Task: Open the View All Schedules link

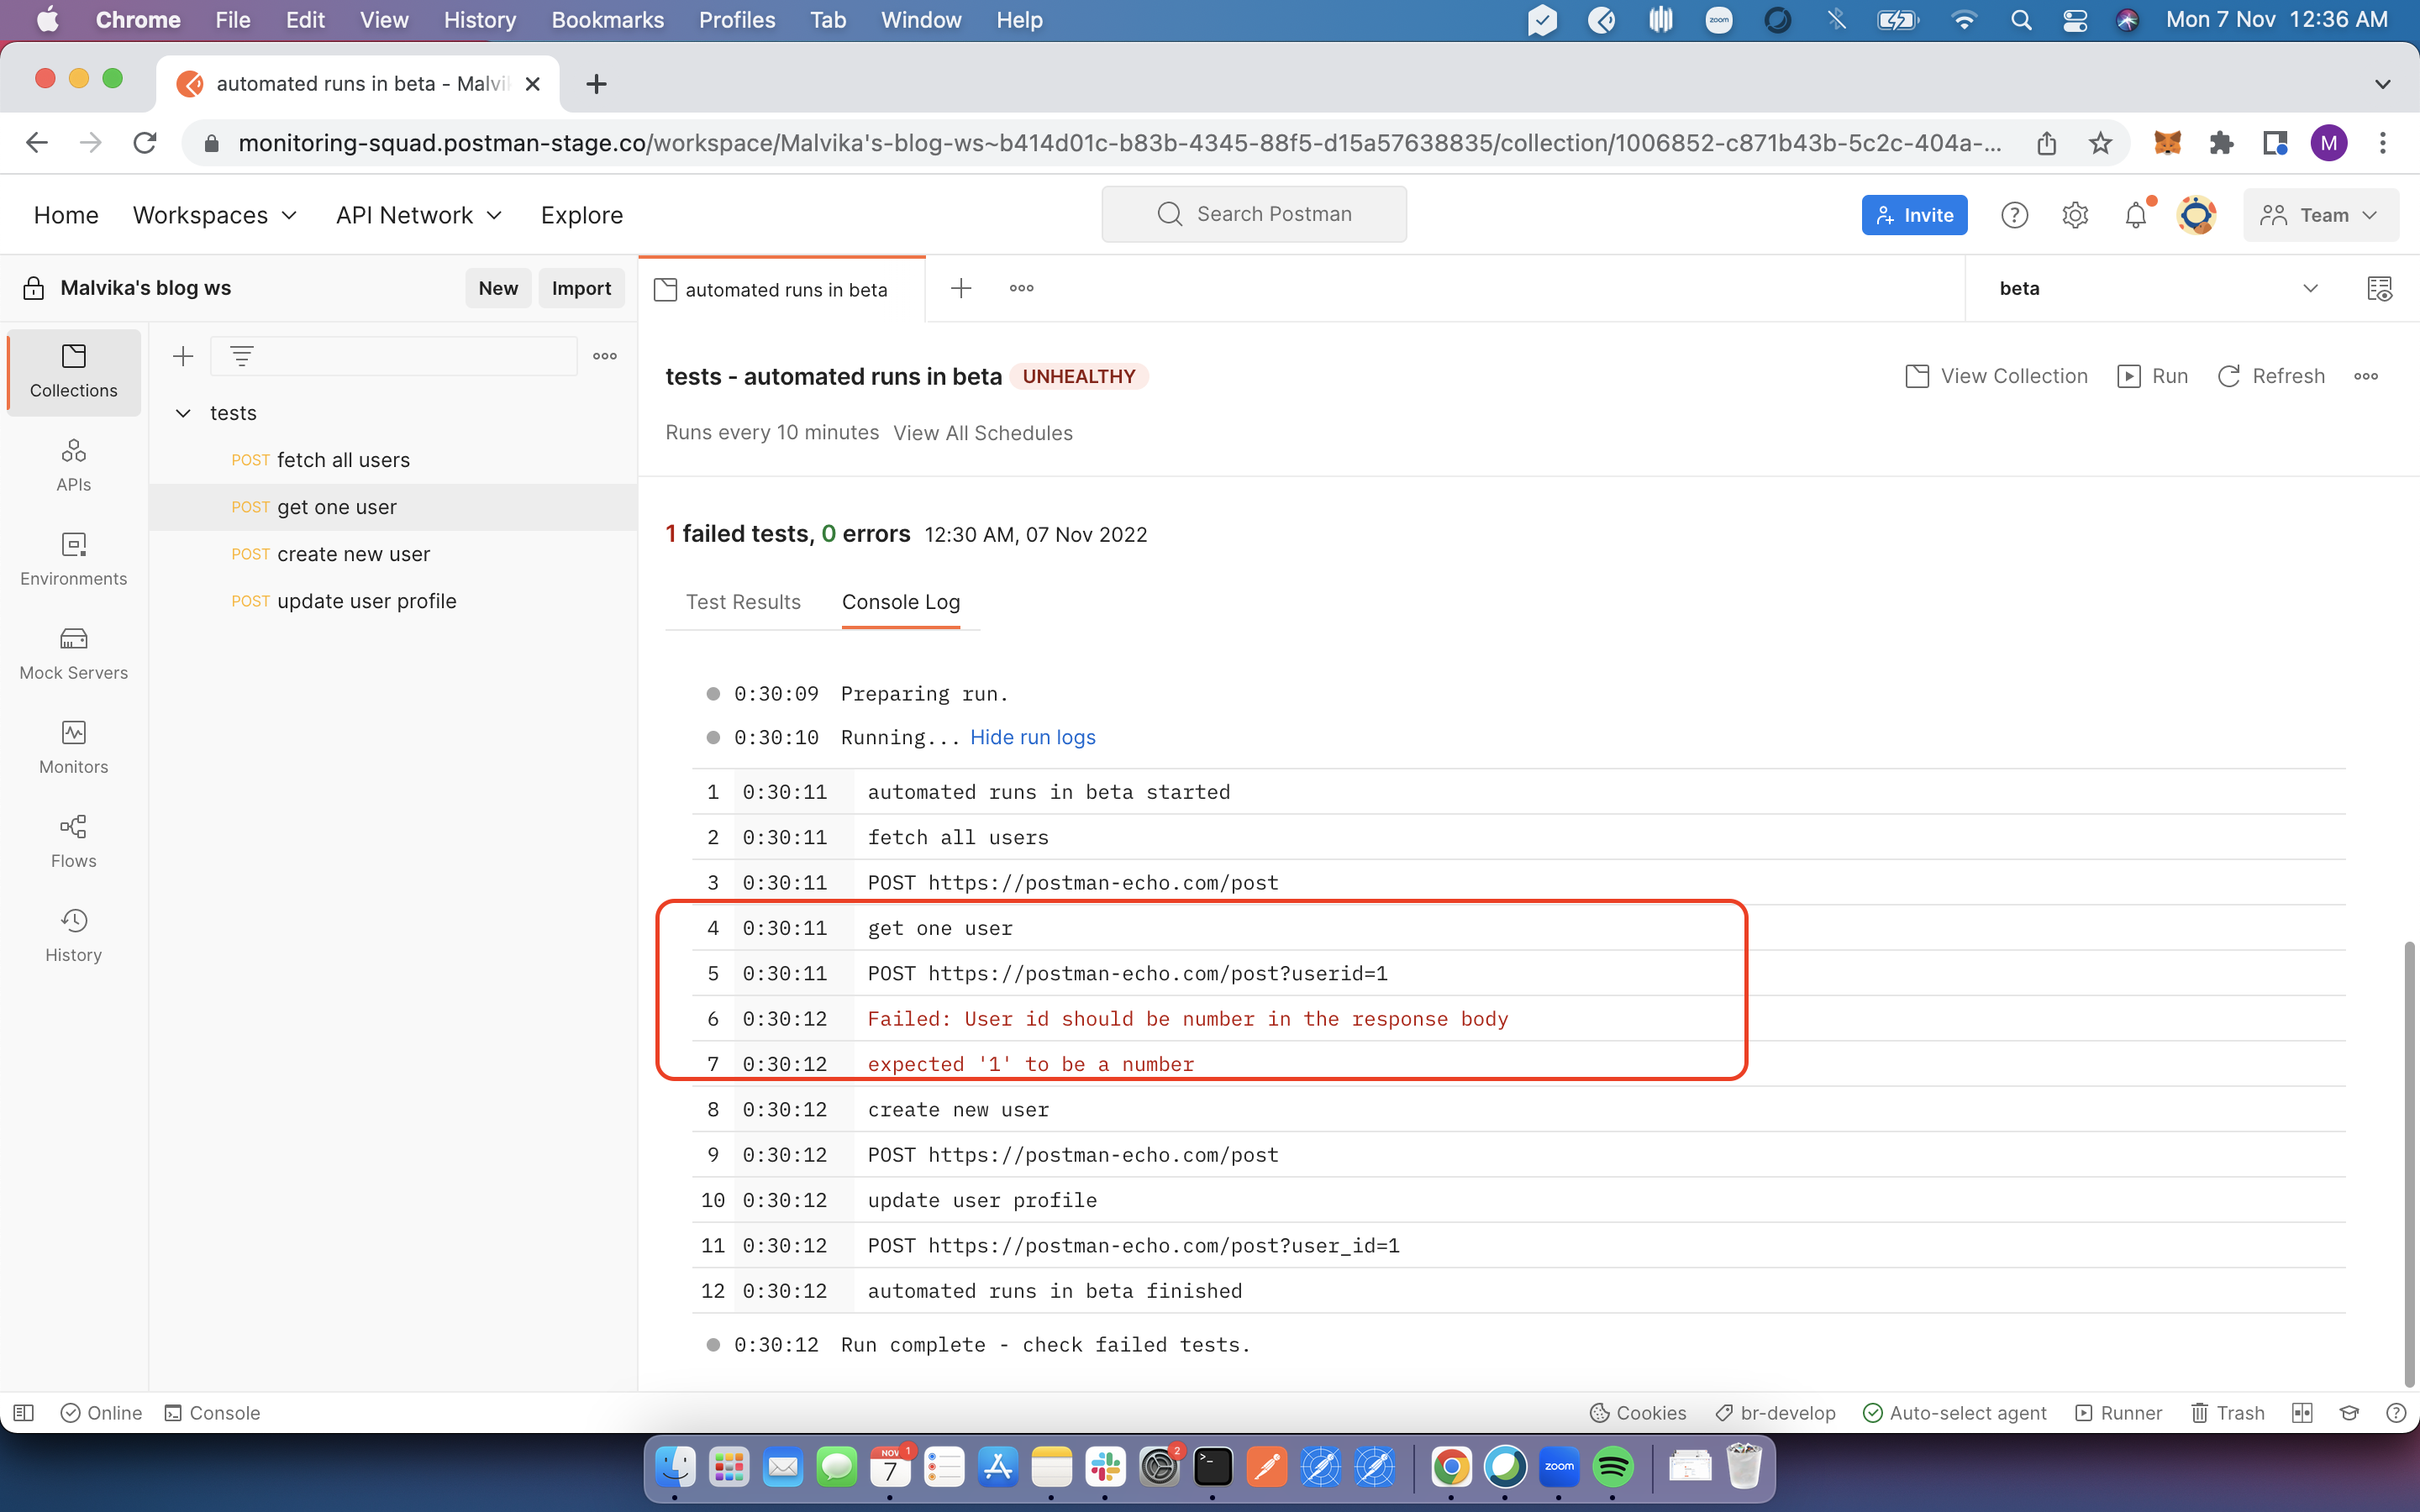Action: coord(983,432)
